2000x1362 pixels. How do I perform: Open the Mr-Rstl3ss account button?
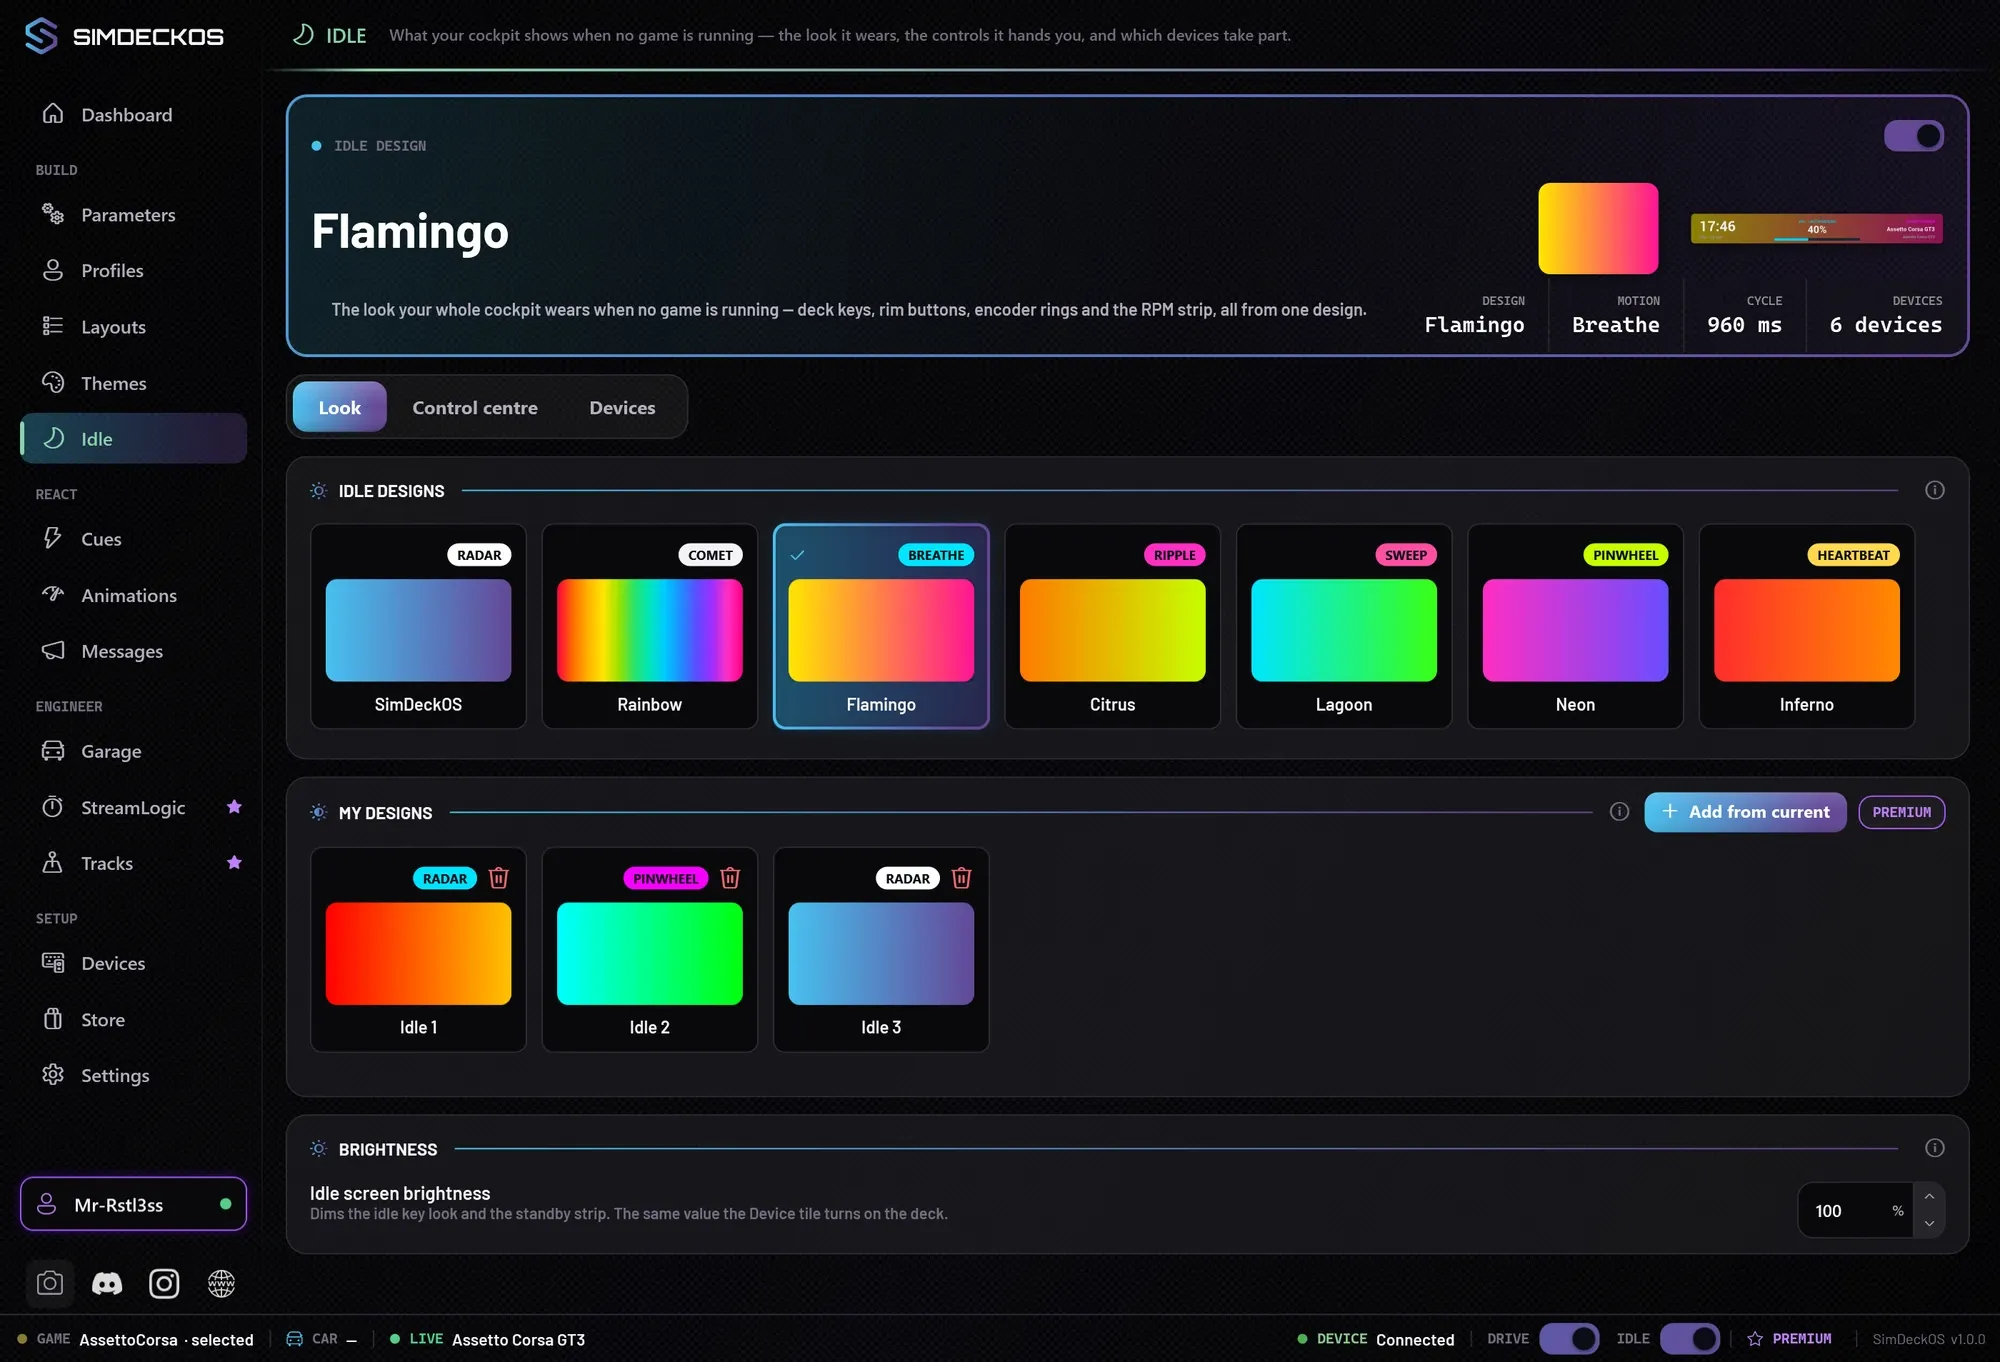click(133, 1205)
